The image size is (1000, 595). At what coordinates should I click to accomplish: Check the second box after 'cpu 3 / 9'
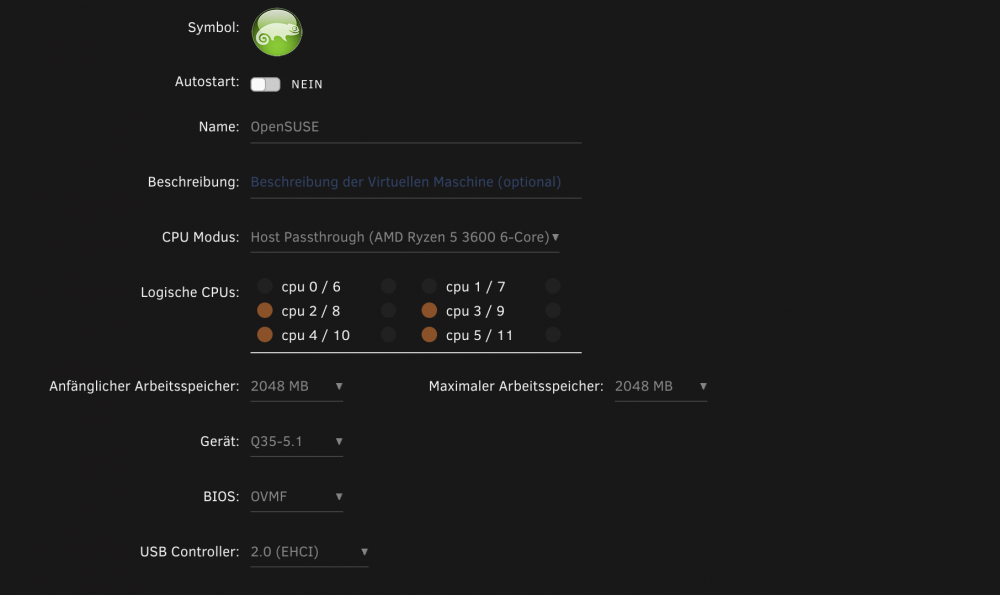(x=553, y=311)
